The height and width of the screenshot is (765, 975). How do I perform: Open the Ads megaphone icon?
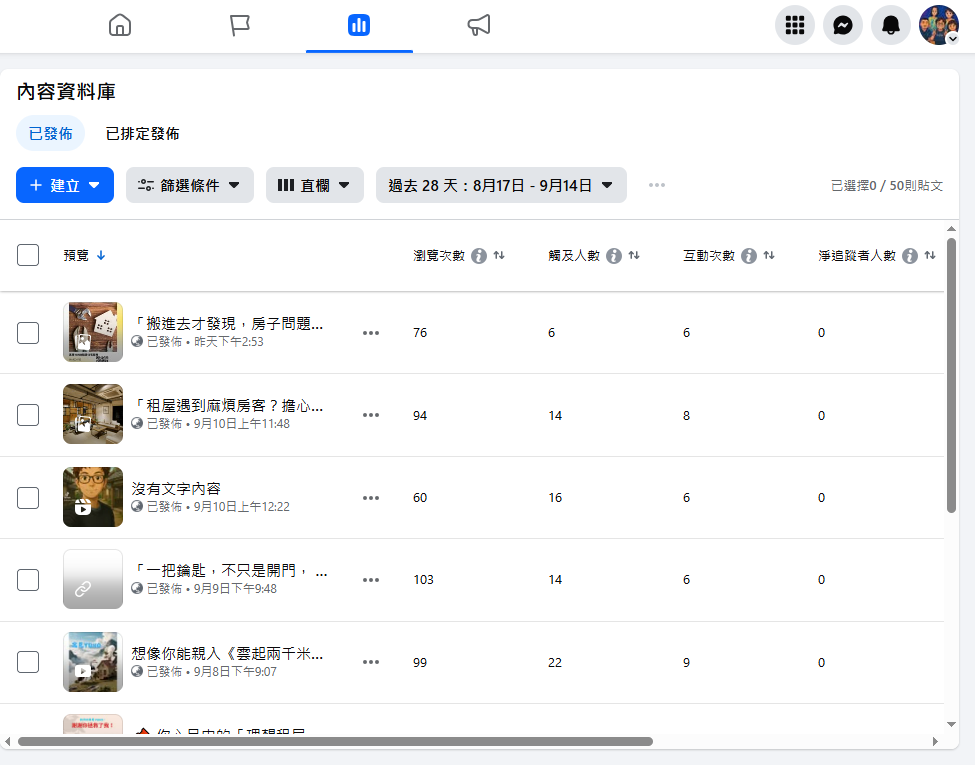[479, 26]
